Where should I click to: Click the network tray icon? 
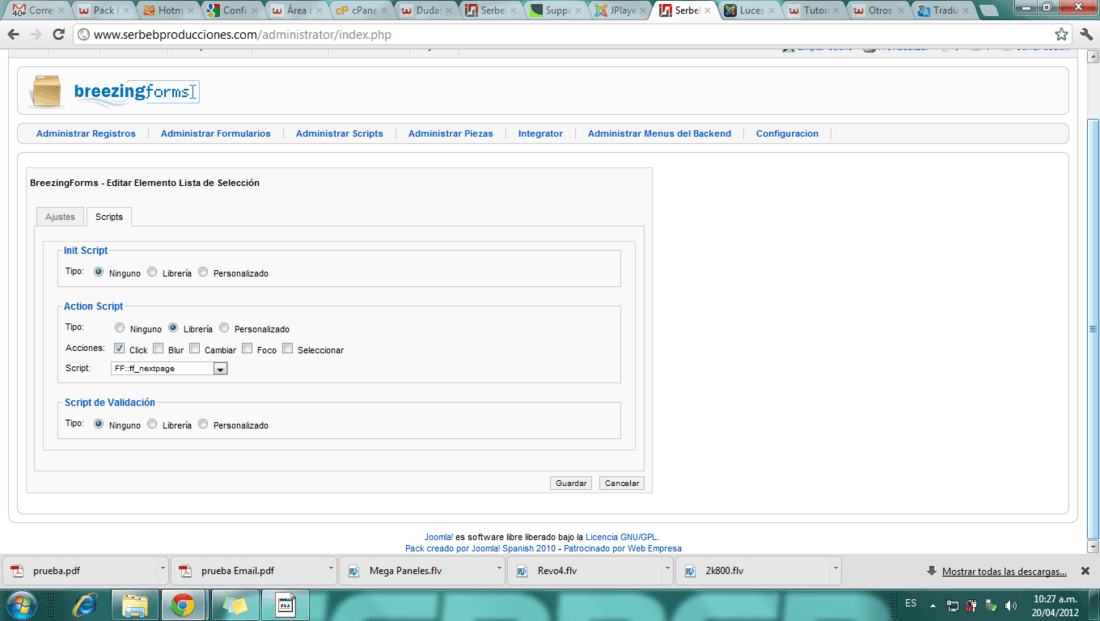[952, 606]
